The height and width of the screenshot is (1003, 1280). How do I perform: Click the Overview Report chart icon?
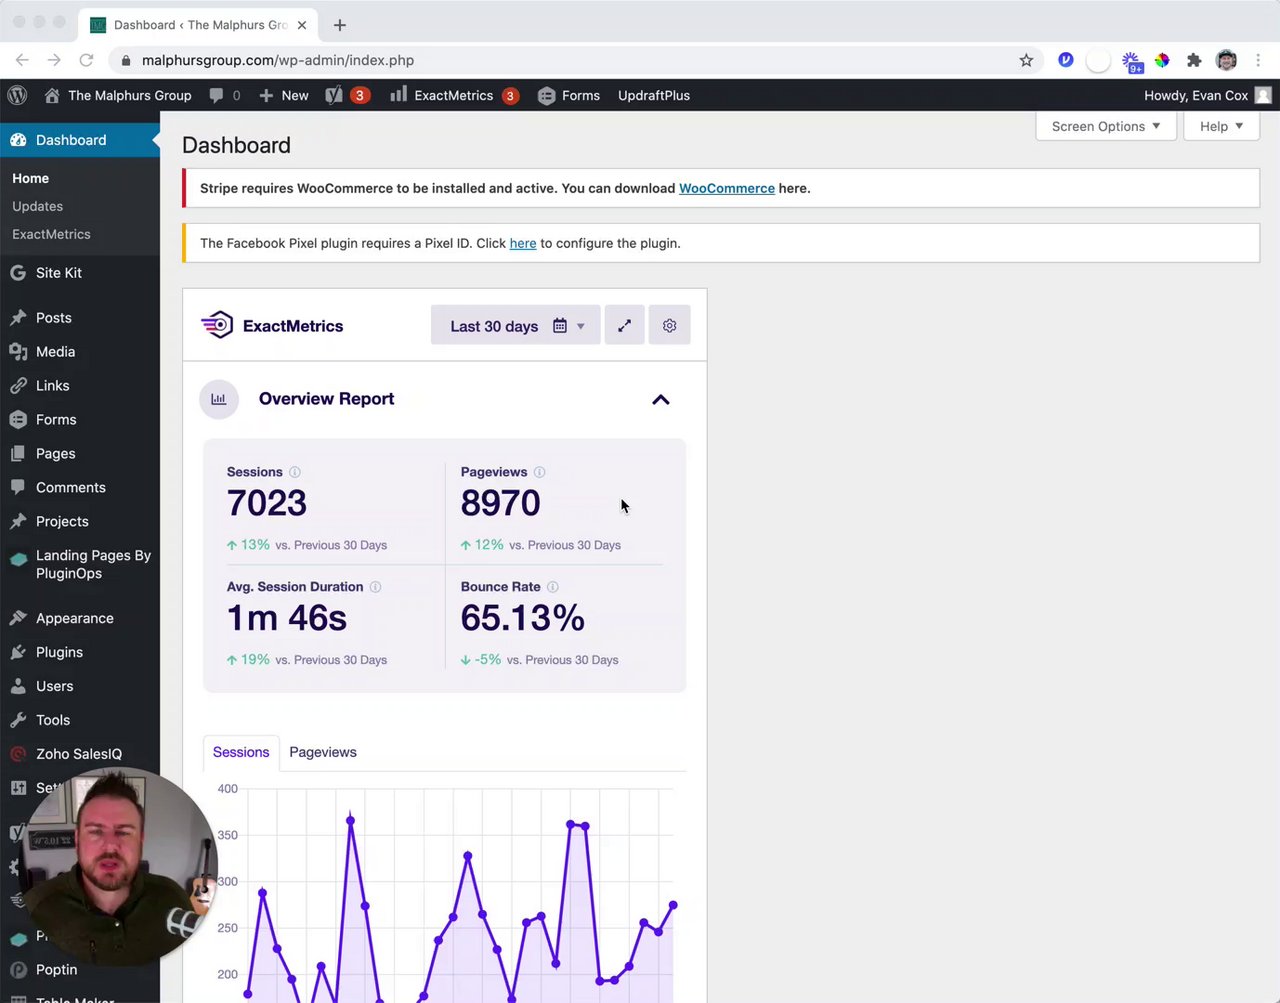click(x=219, y=399)
